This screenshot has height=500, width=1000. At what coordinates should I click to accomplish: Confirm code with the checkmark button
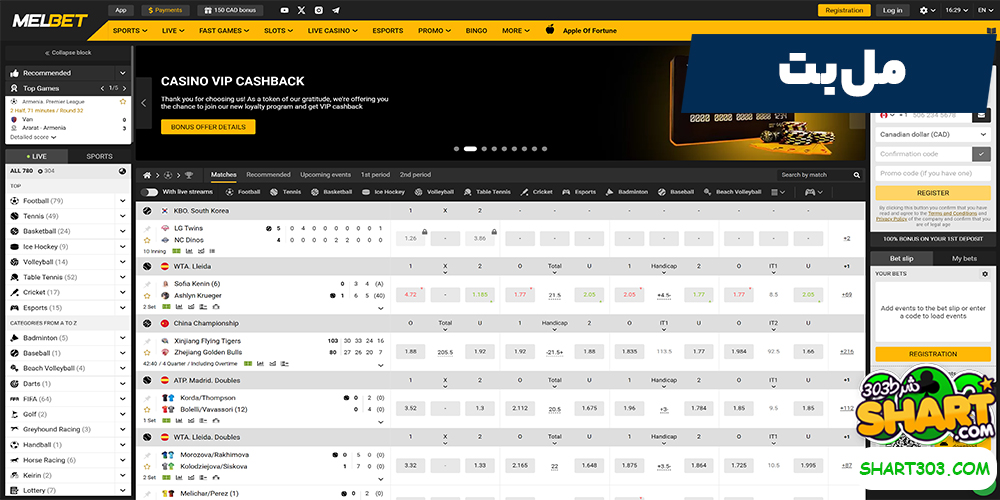tap(981, 154)
